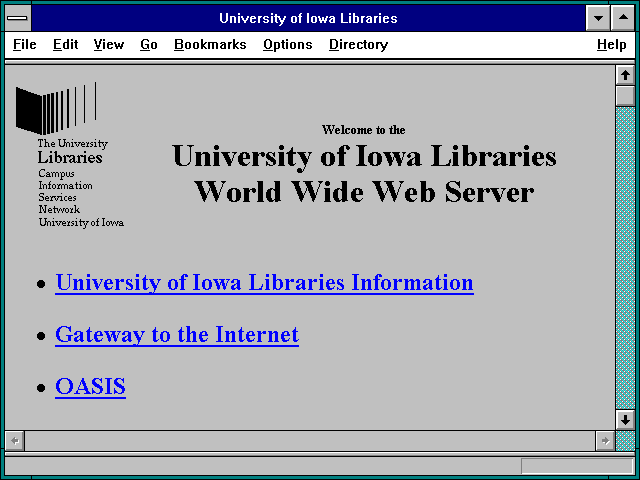
Task: Open the Gateway to the Internet link
Action: [177, 335]
